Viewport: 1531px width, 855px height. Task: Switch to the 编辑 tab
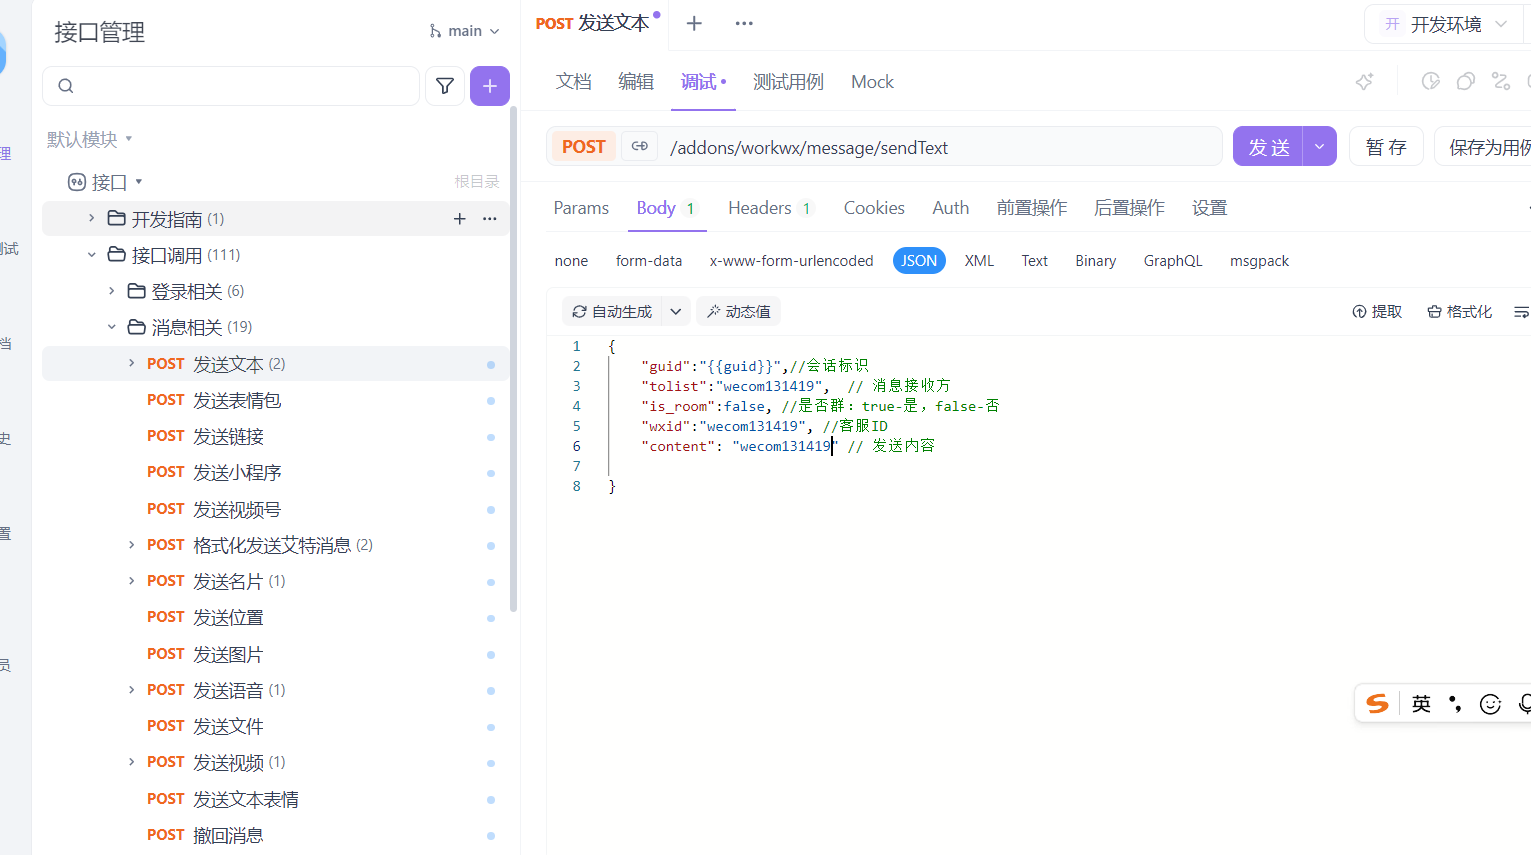pos(636,82)
